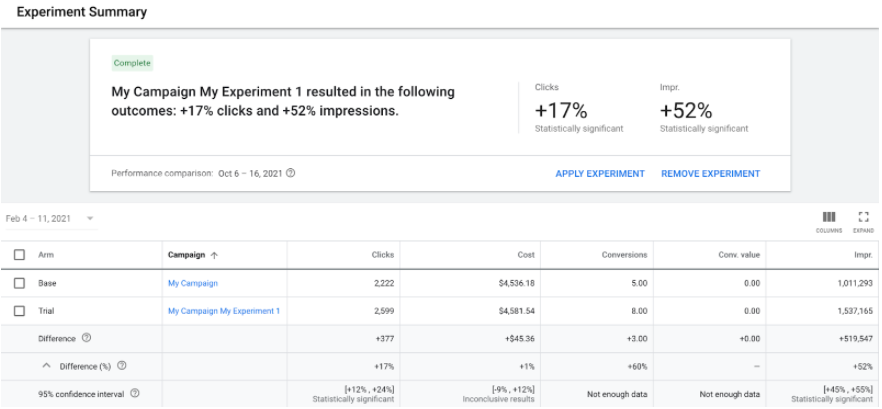Click Base conversions value 5.00

pyautogui.click(x=639, y=283)
